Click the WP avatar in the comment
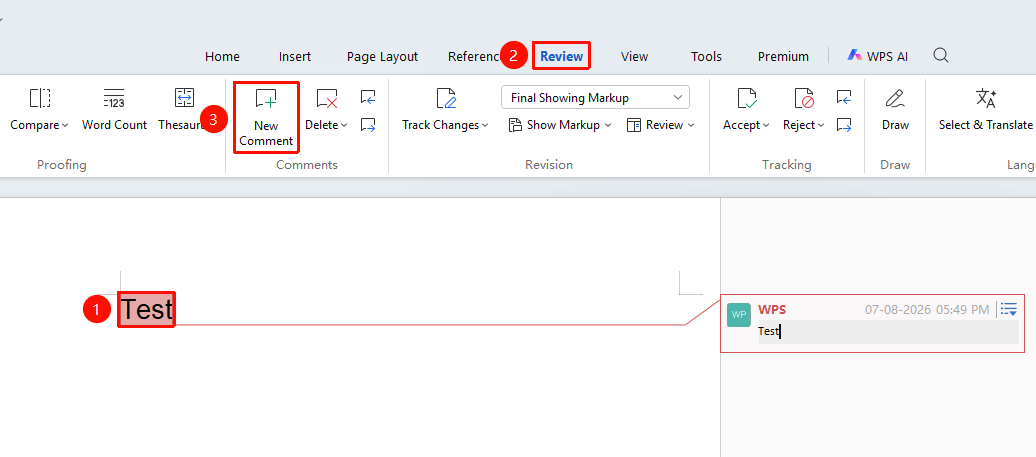This screenshot has height=457, width=1036. (x=739, y=315)
